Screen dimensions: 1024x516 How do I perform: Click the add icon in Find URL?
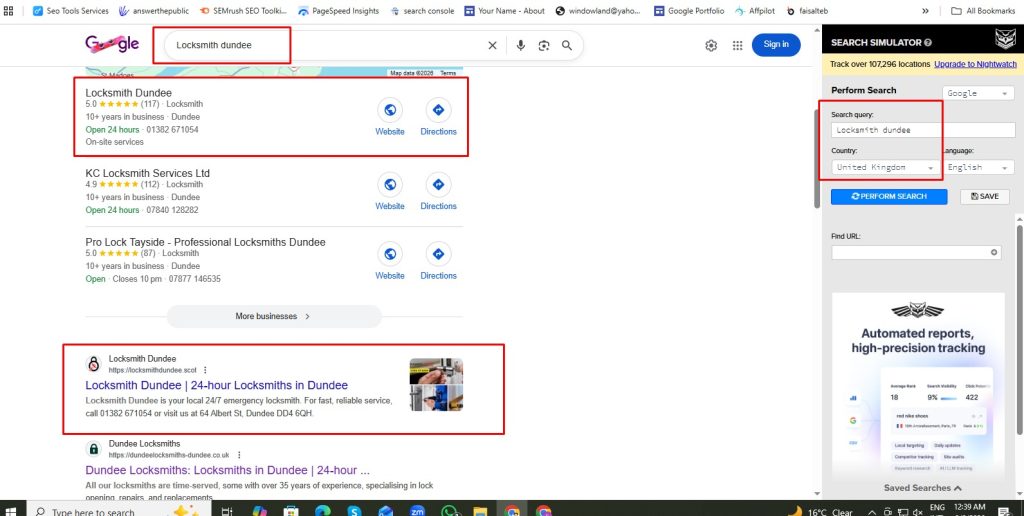coord(994,252)
